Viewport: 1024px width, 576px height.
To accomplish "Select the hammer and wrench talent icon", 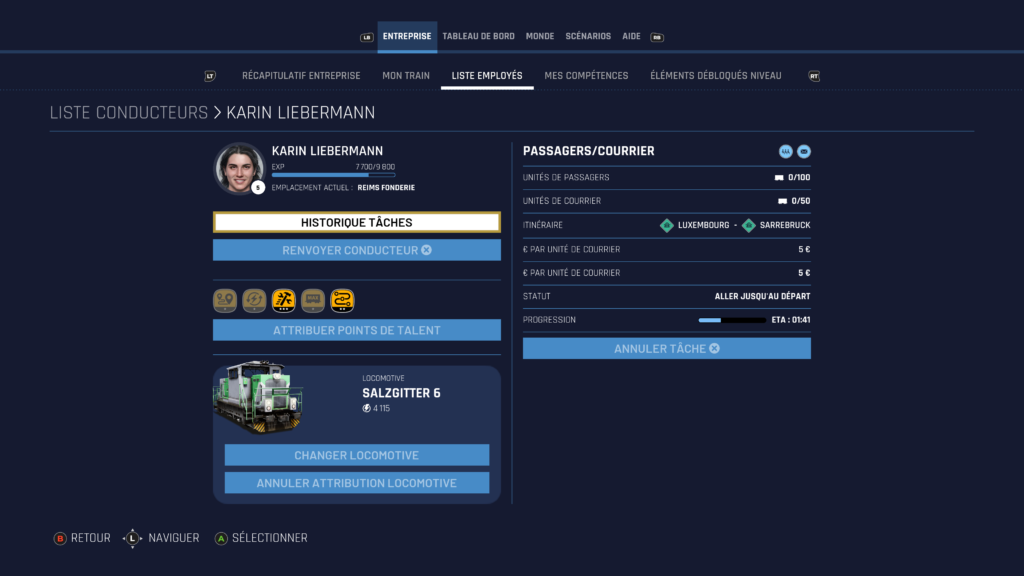I will click(x=284, y=300).
